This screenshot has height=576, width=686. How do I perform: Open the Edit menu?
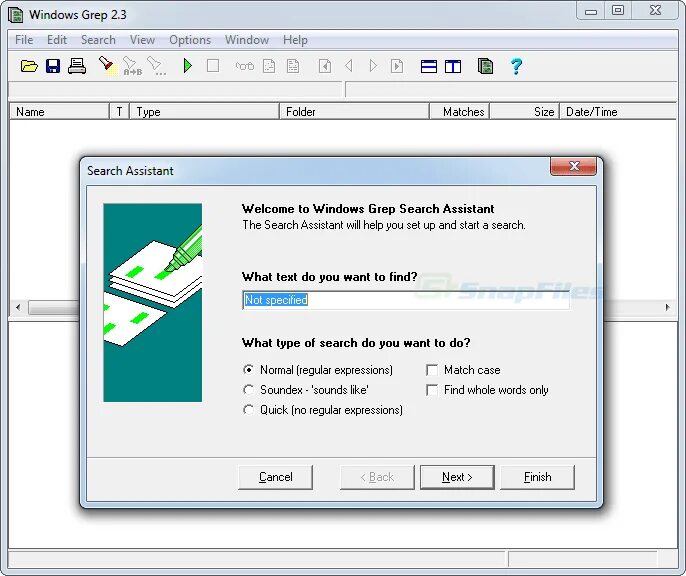point(57,40)
